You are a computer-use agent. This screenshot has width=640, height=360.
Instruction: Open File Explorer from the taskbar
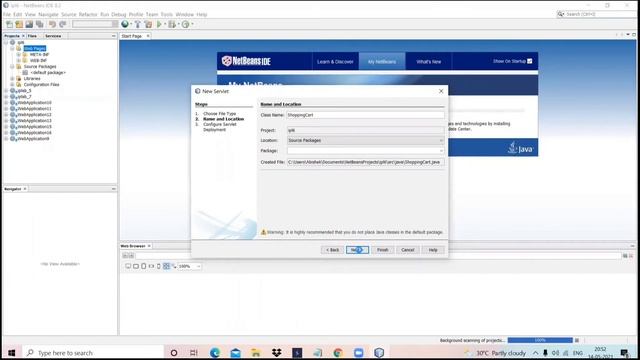[256, 353]
